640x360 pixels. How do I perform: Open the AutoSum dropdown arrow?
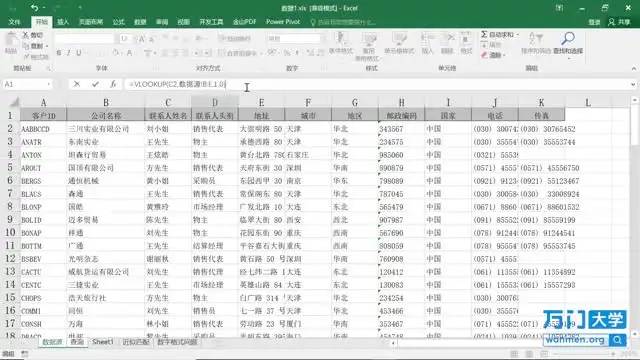click(x=518, y=35)
